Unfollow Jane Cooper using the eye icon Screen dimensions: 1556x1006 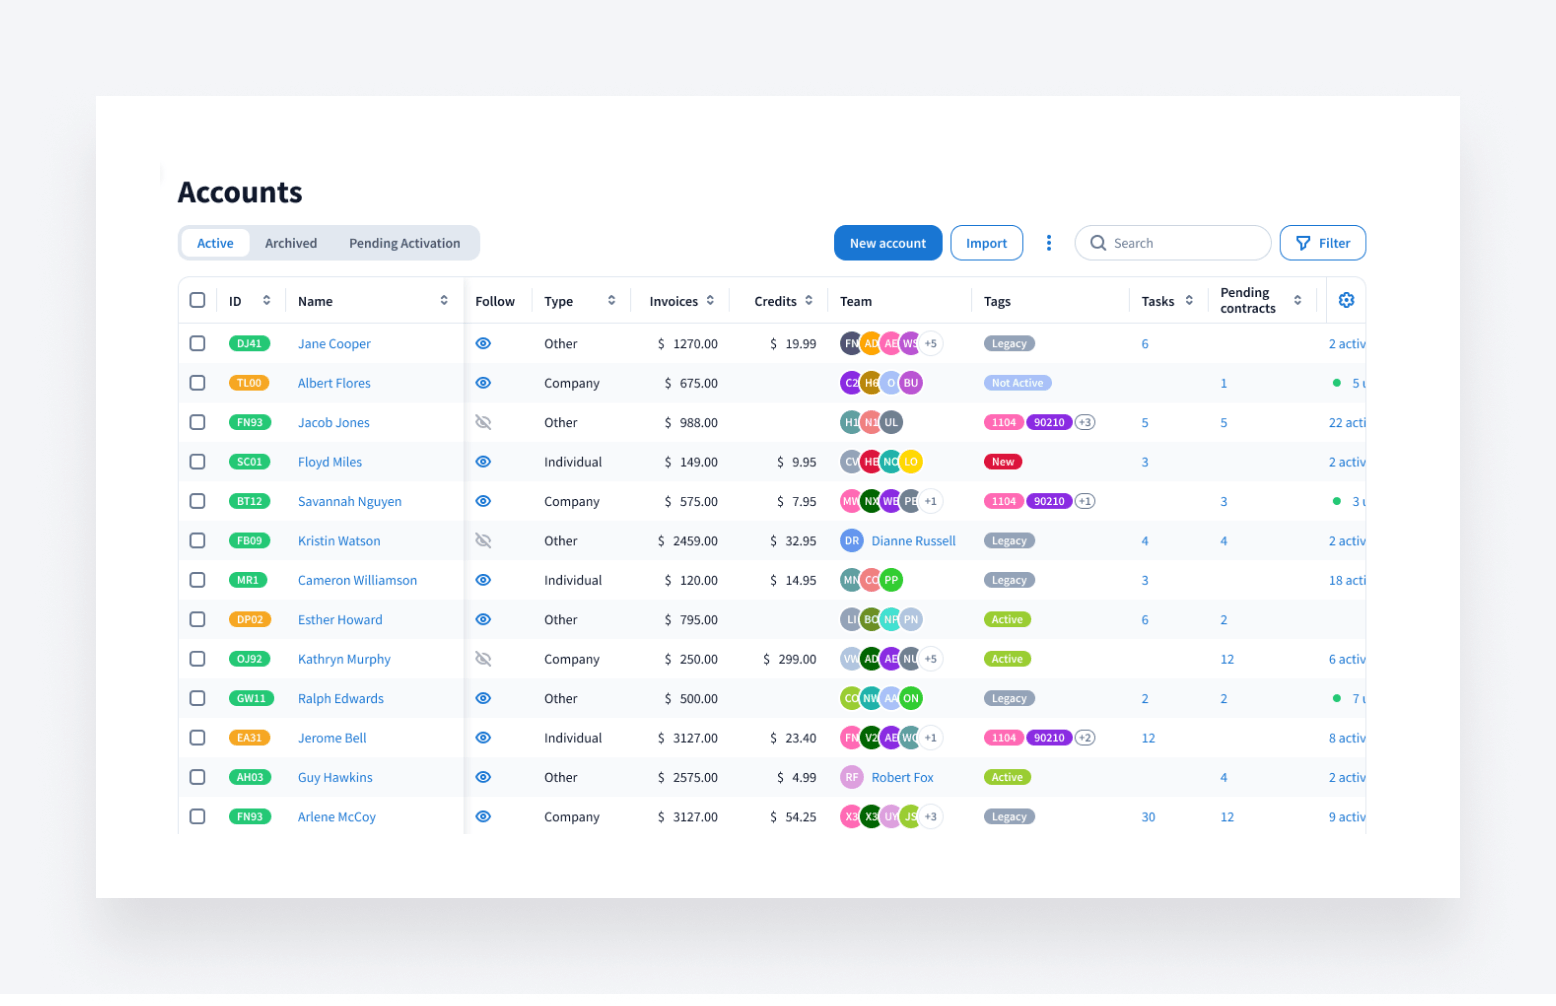[483, 344]
